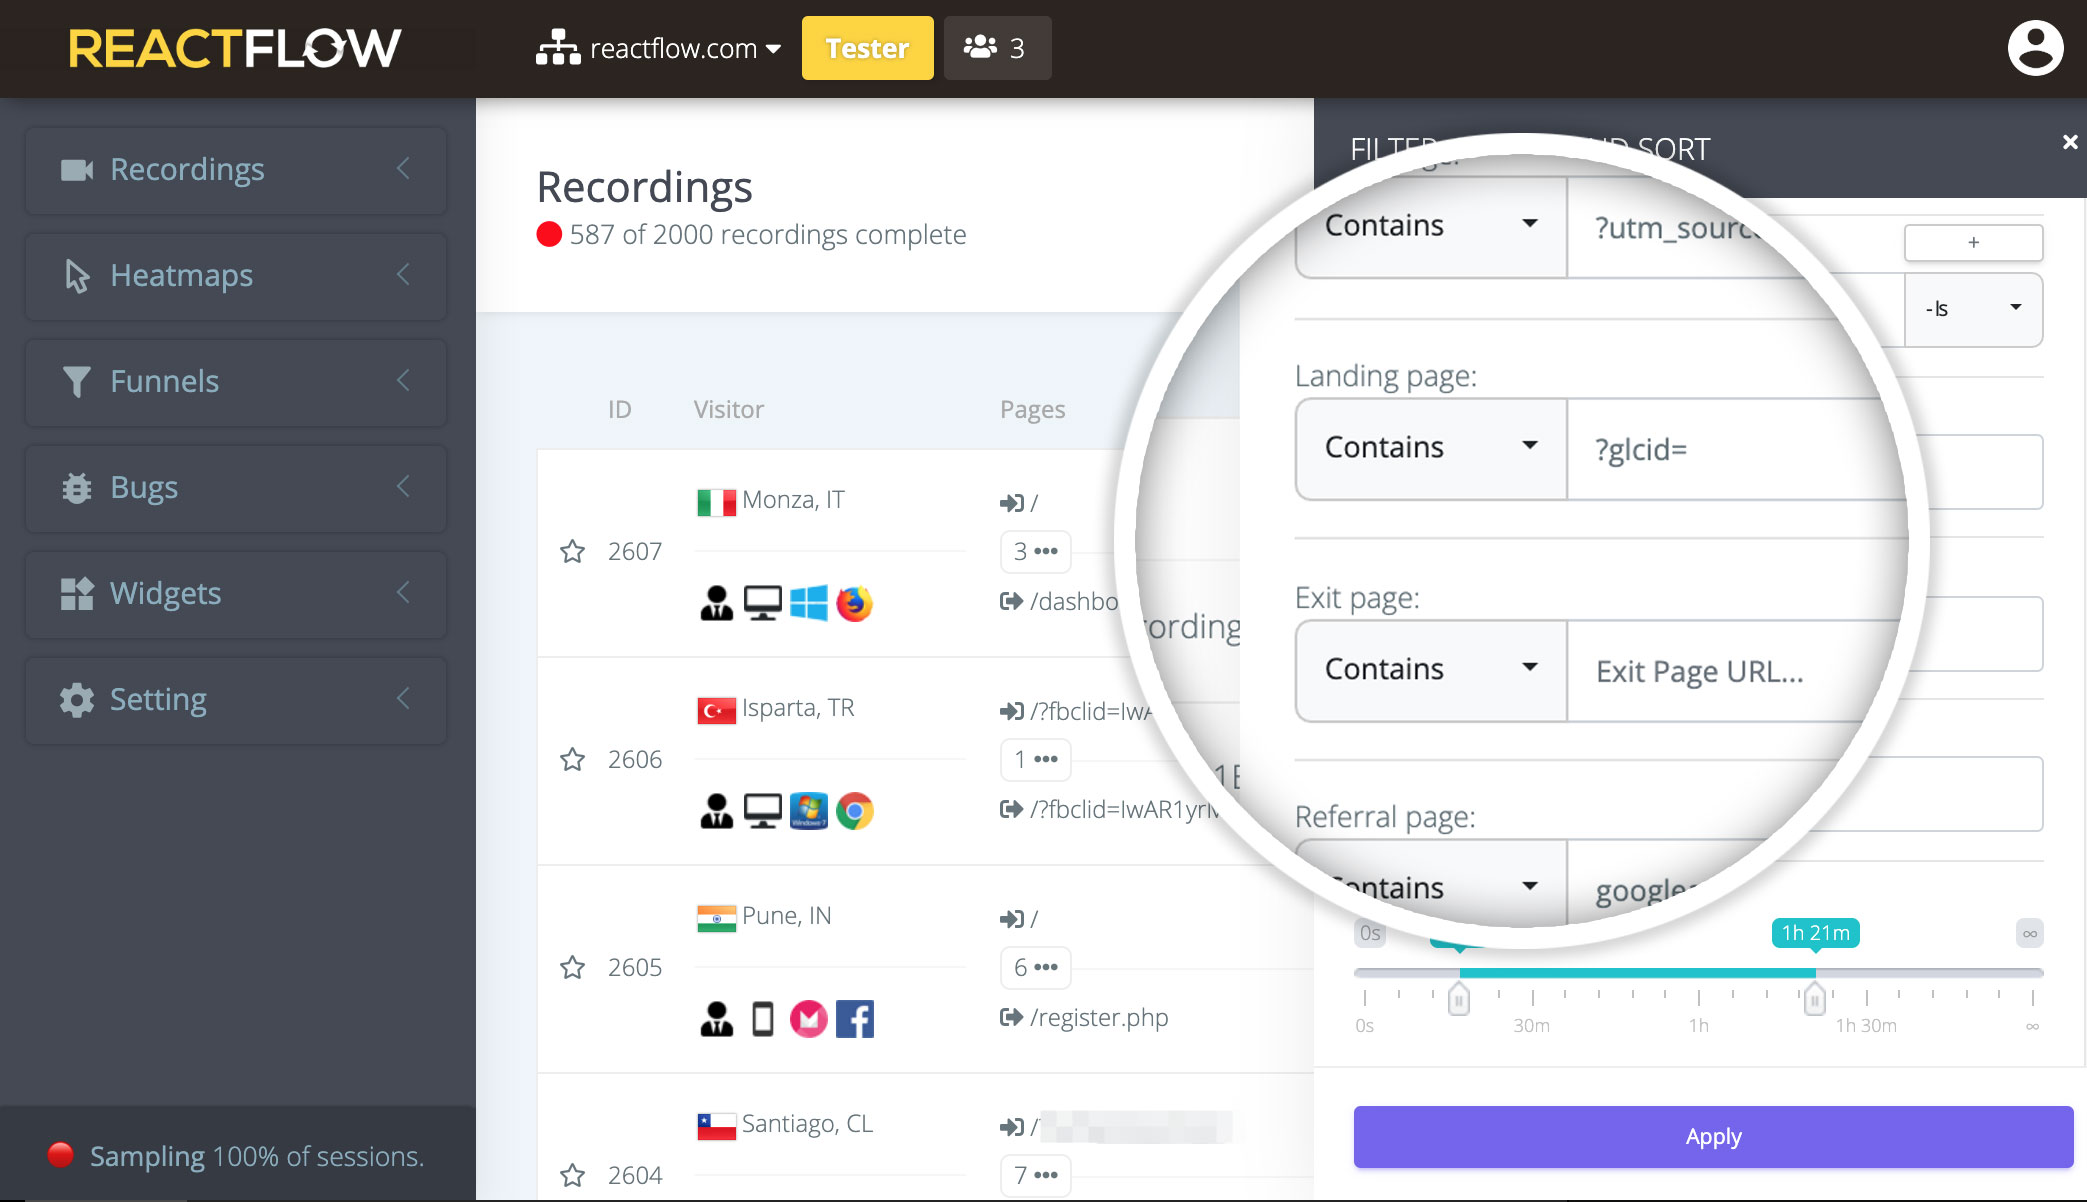
Task: Star recording 2606
Action: click(x=572, y=759)
